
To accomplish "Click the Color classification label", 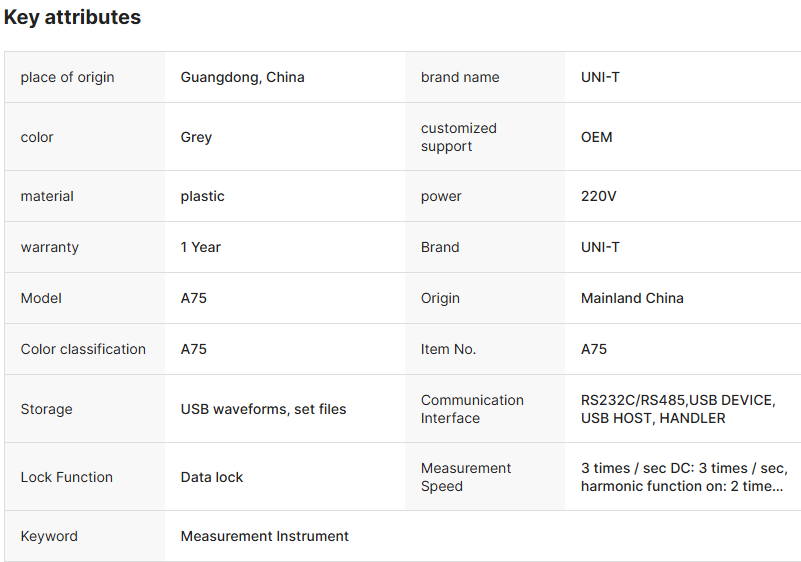I will (x=83, y=349).
